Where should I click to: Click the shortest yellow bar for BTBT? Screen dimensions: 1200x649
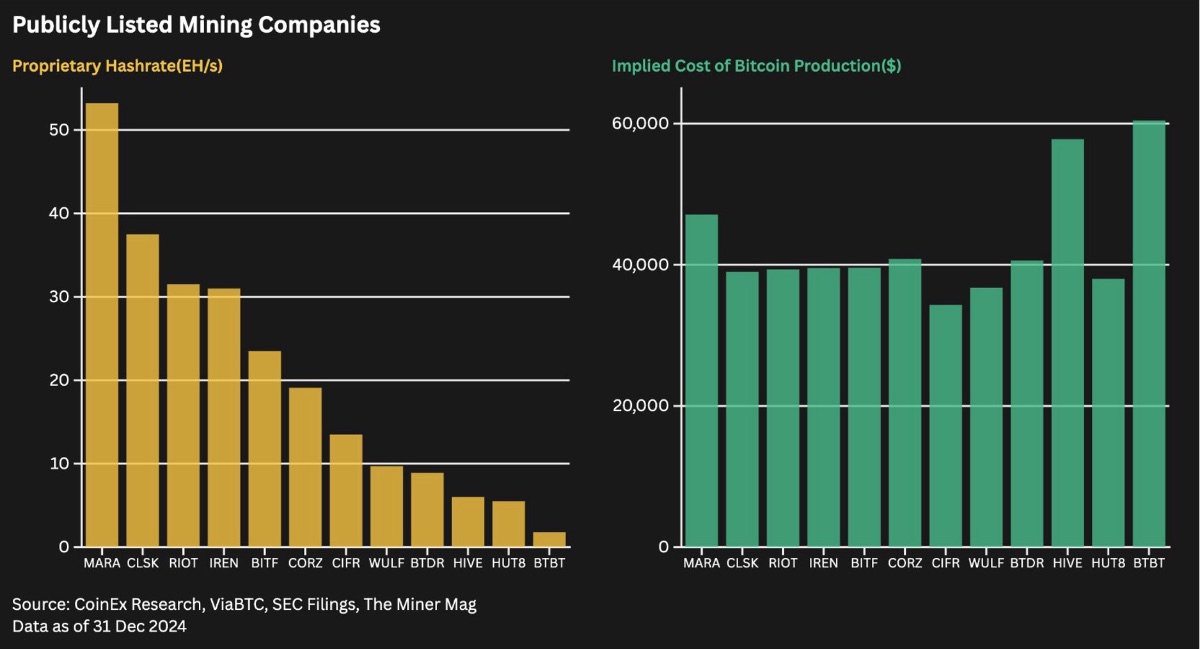pyautogui.click(x=549, y=540)
